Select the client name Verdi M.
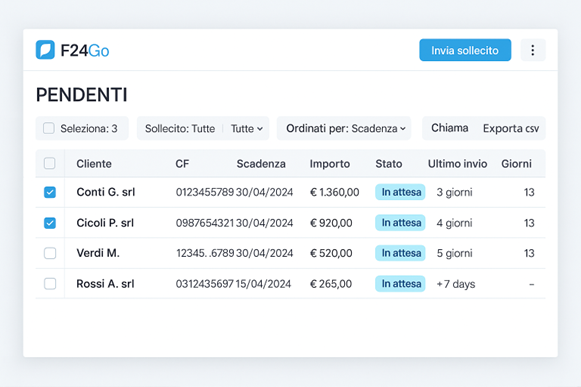The width and height of the screenshot is (581, 387). [98, 253]
